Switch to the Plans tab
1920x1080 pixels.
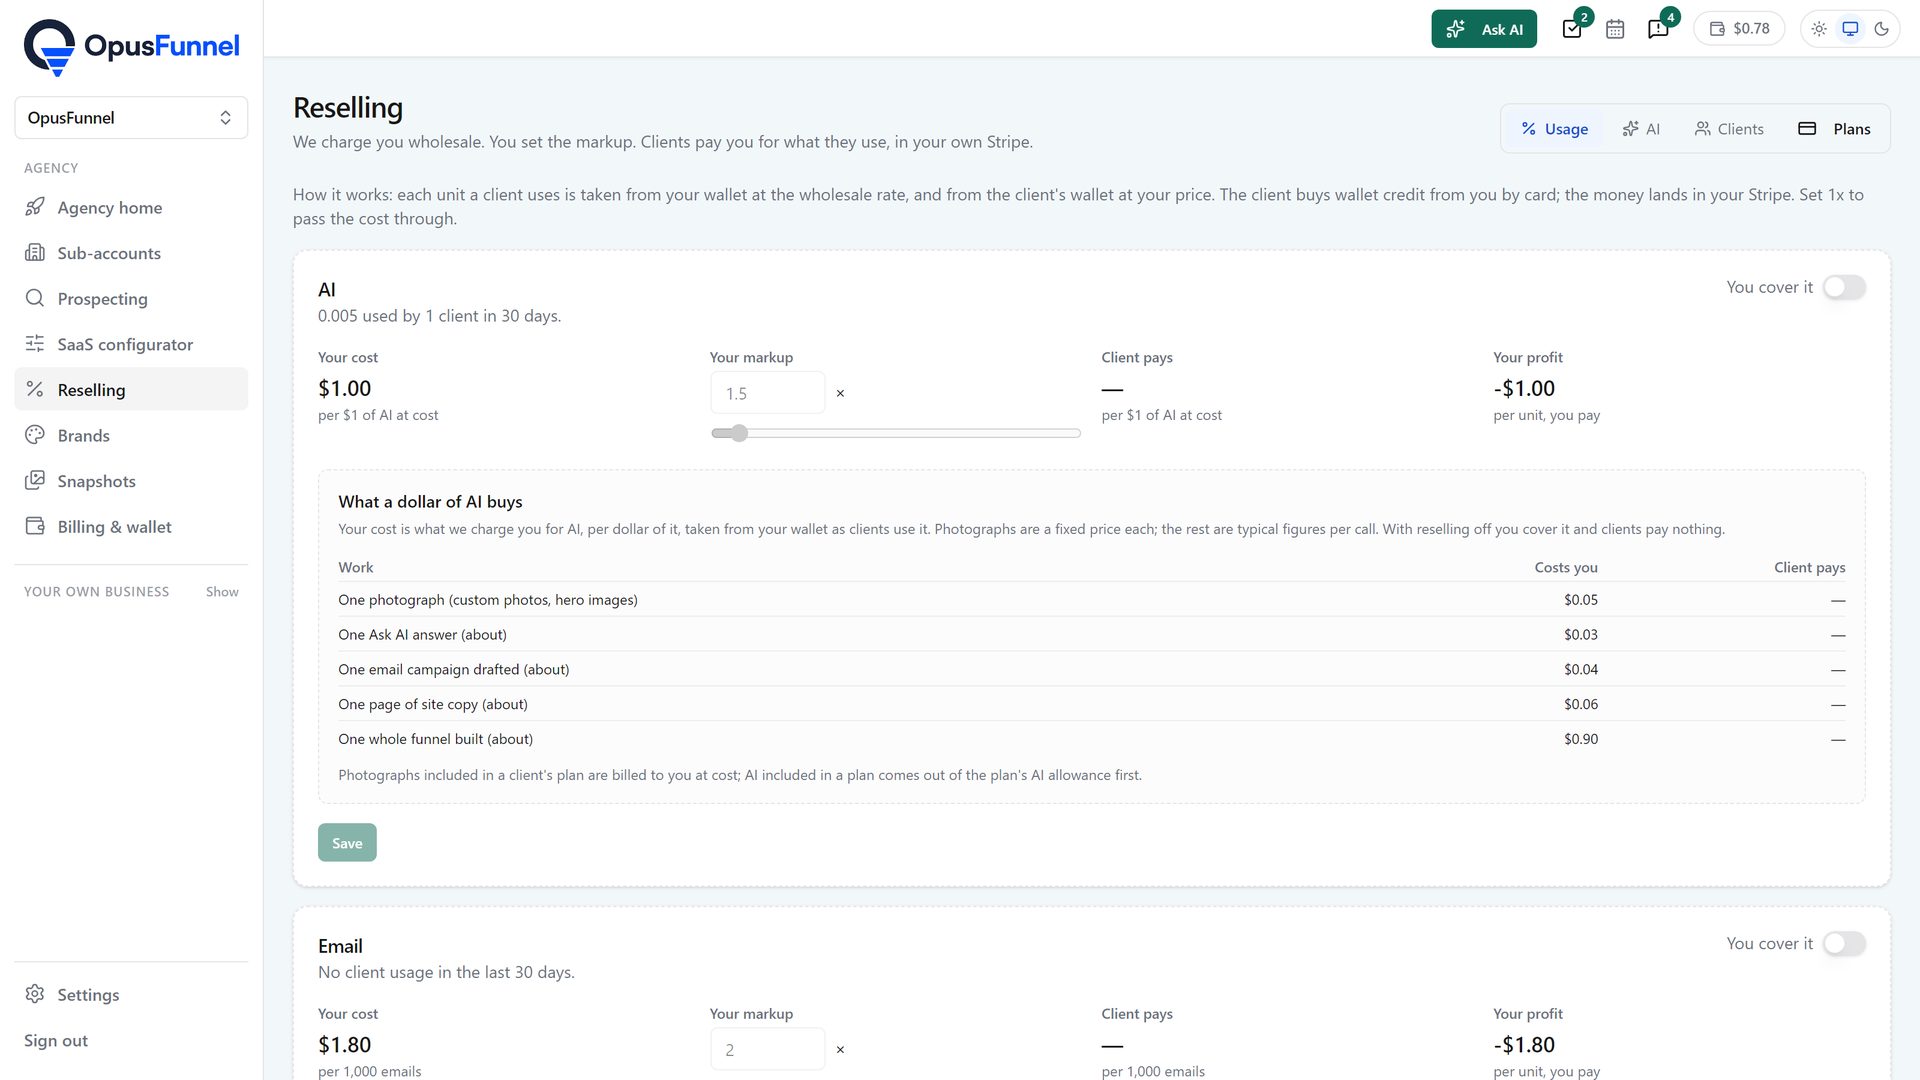click(1835, 129)
